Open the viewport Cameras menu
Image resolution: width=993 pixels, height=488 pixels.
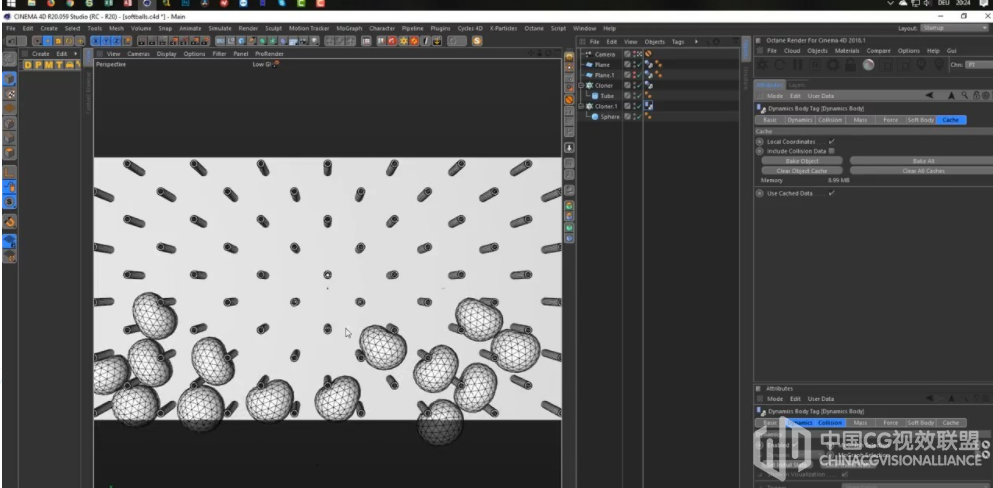pos(139,54)
